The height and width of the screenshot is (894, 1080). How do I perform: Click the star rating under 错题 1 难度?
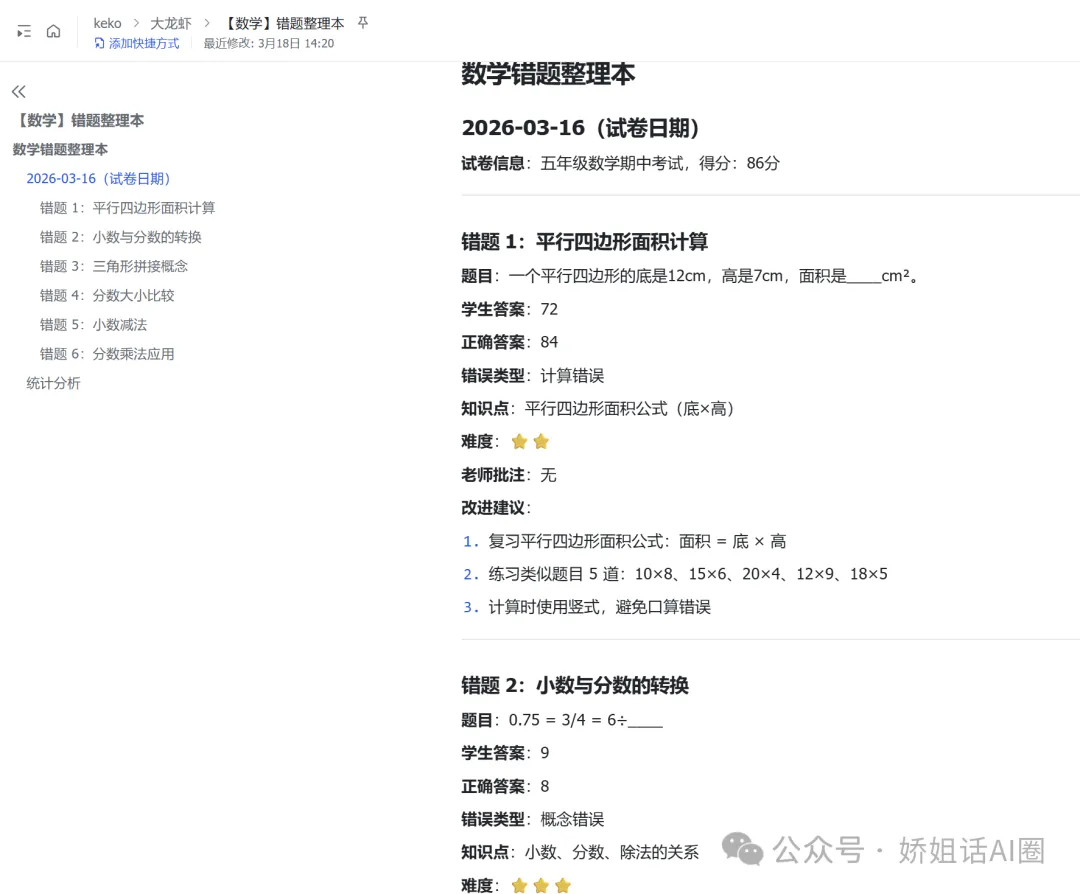point(530,440)
